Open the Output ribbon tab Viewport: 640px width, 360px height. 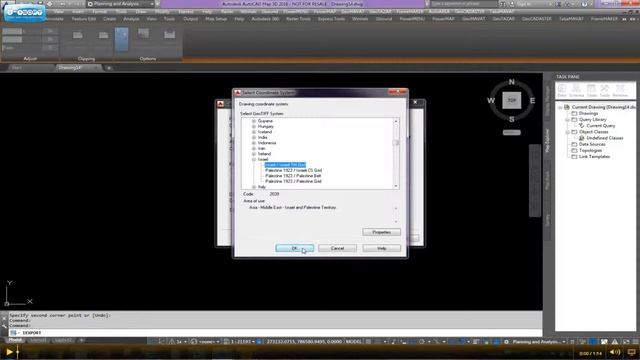(190, 19)
